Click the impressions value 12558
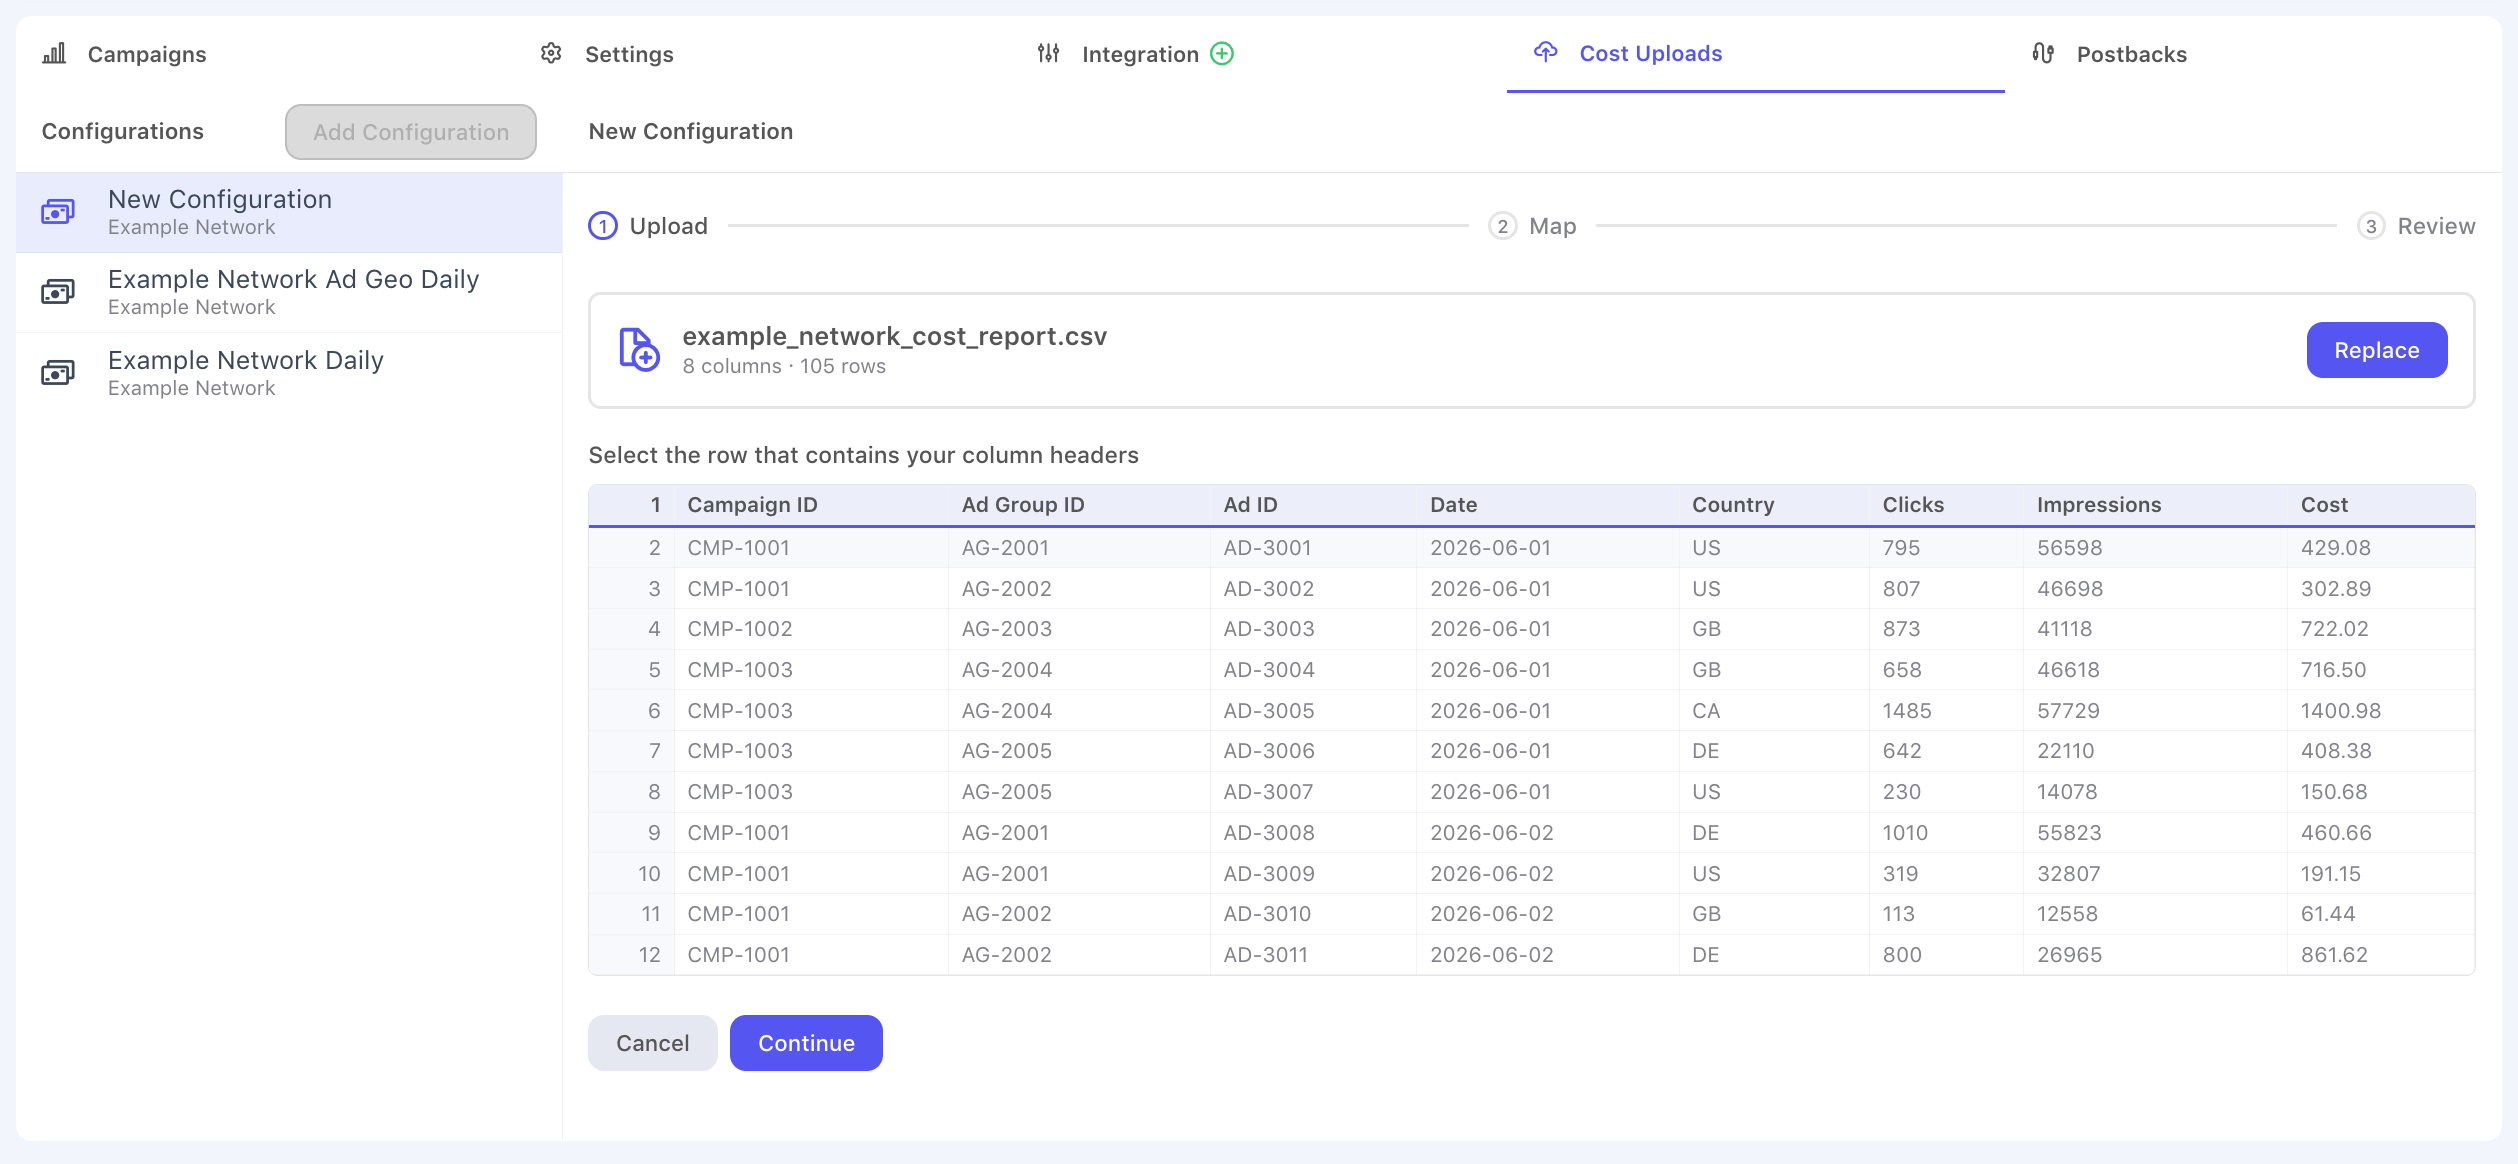This screenshot has height=1164, width=2518. 2067,914
